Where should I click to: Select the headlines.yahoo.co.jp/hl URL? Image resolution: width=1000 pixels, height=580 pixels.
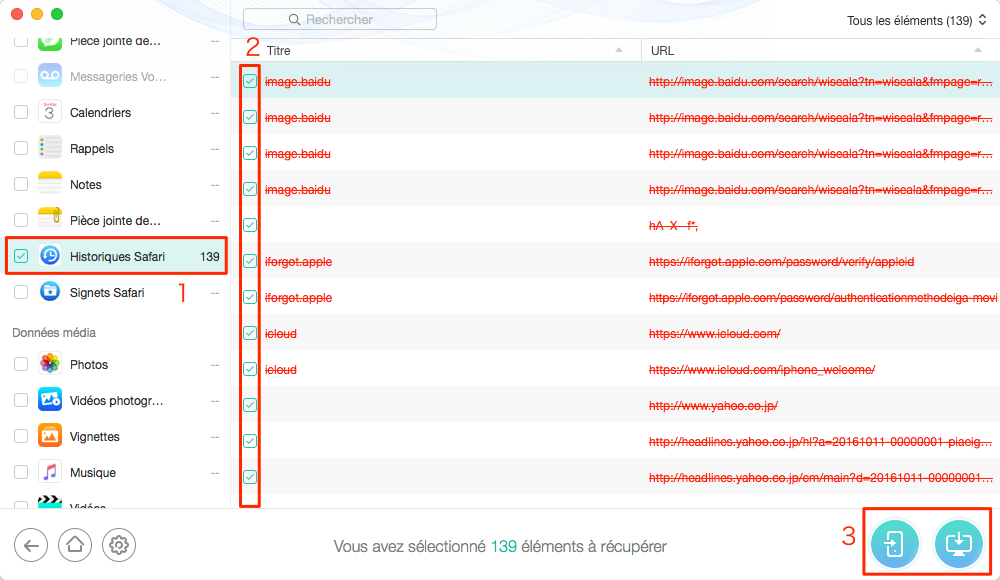[x=820, y=442]
